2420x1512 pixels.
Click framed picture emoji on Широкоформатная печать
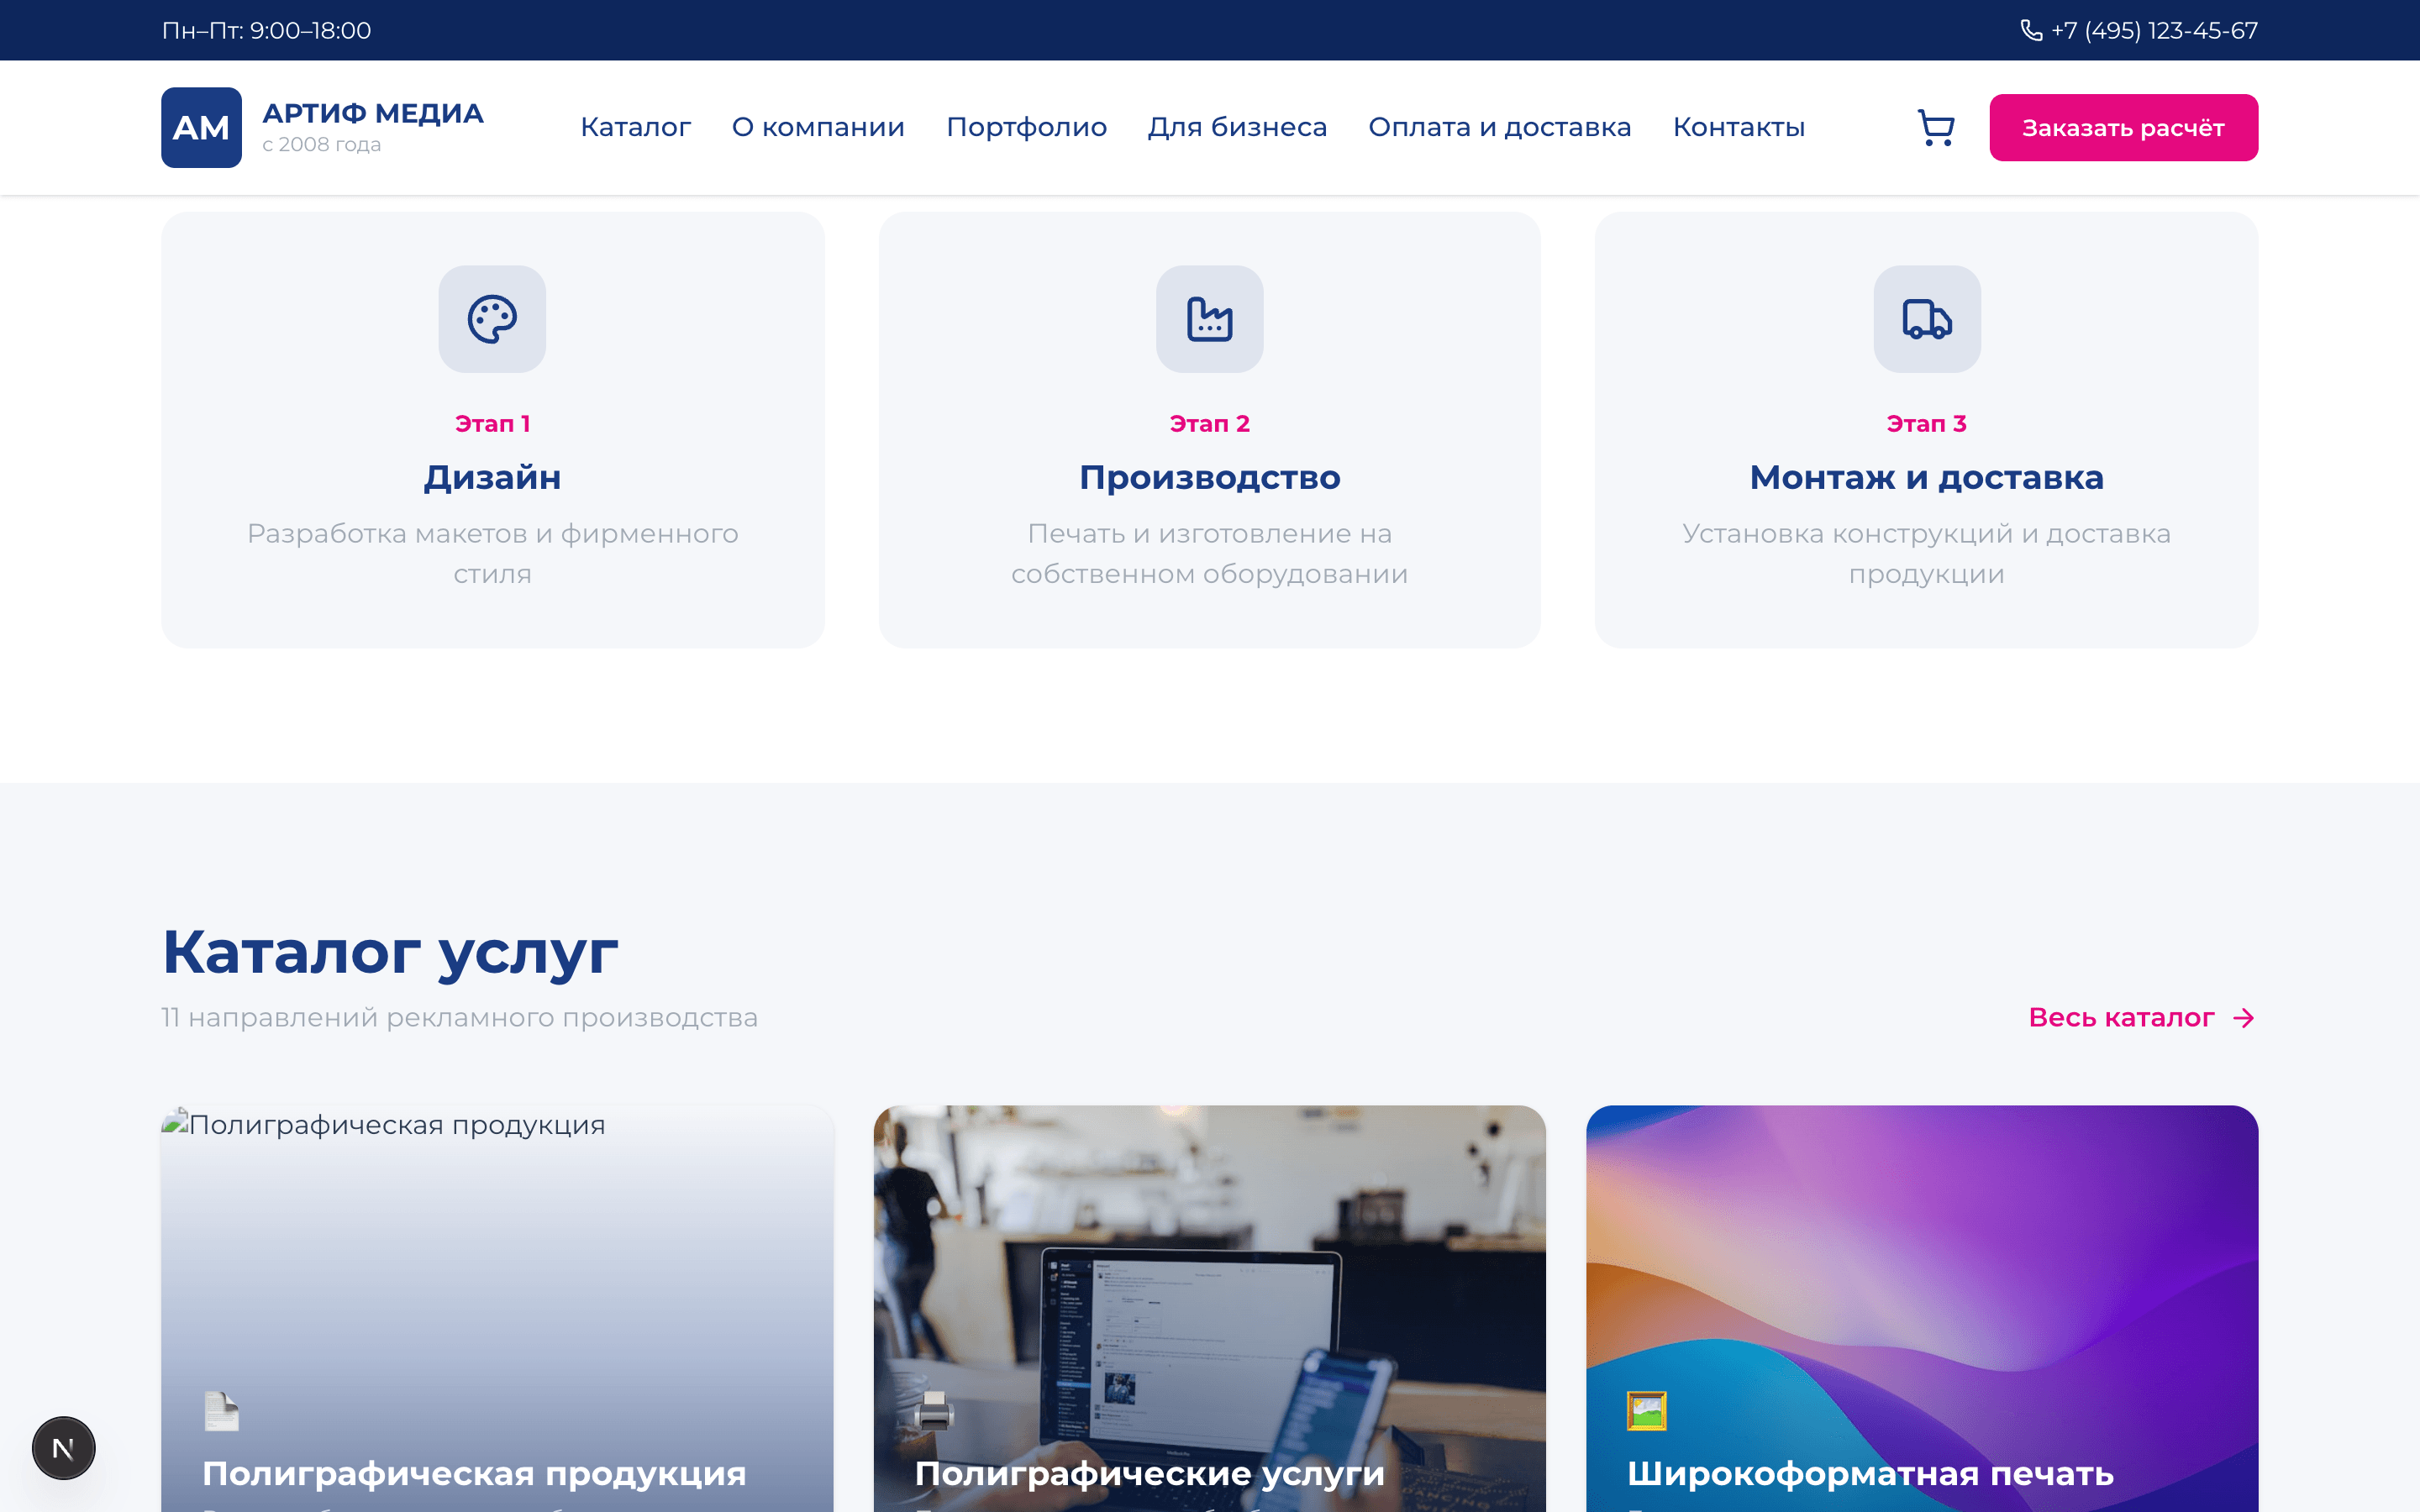coord(1646,1411)
